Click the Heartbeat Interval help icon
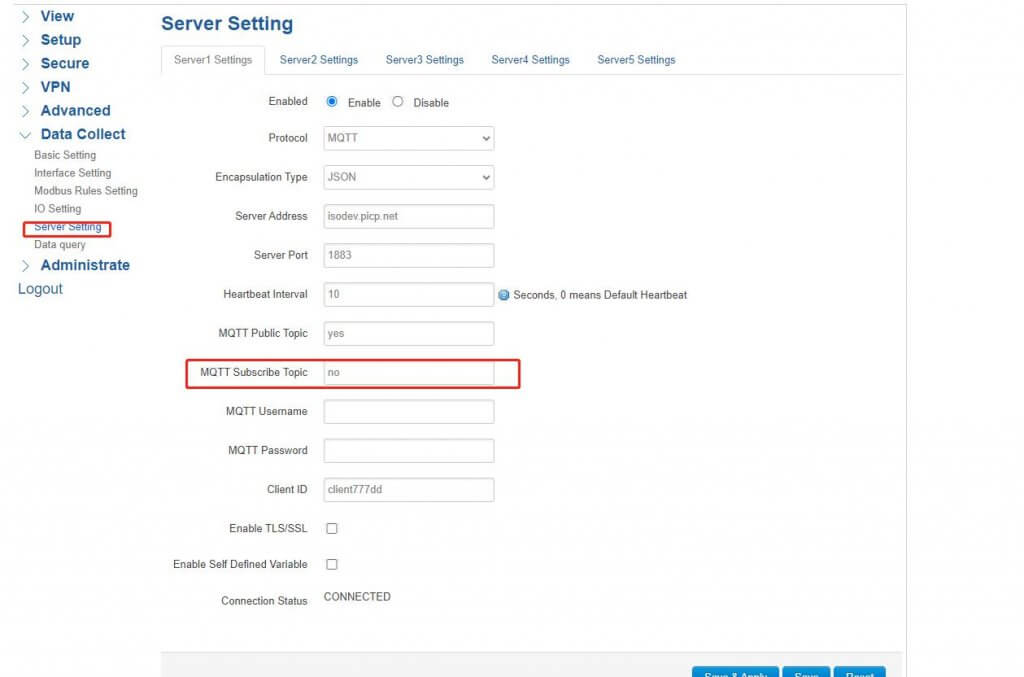This screenshot has width=1024, height=677. click(503, 294)
